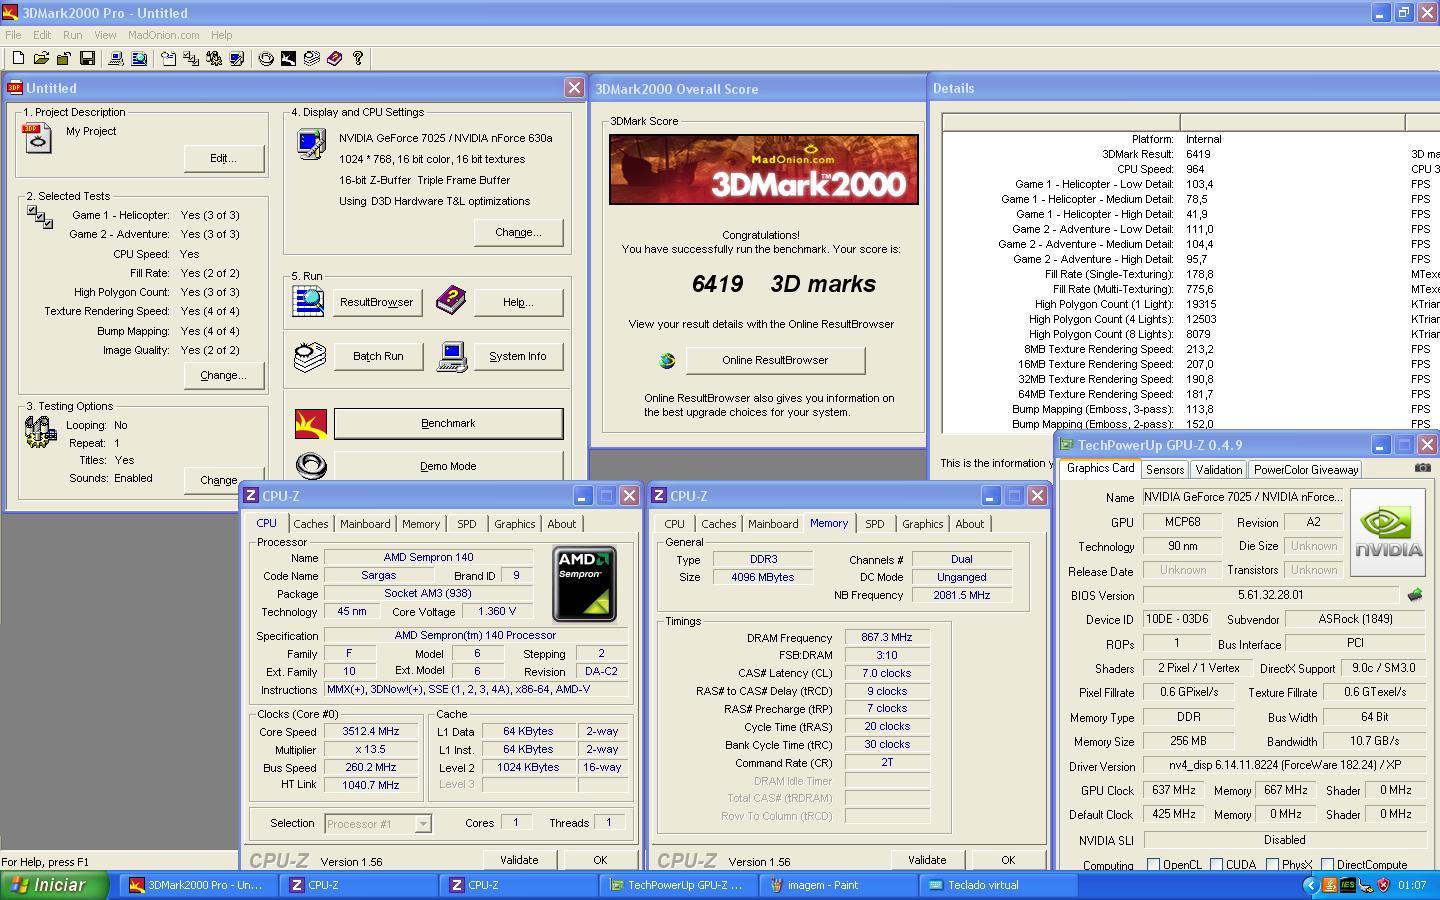
Task: Click OK in the right CPU-Z window
Action: (x=1008, y=860)
